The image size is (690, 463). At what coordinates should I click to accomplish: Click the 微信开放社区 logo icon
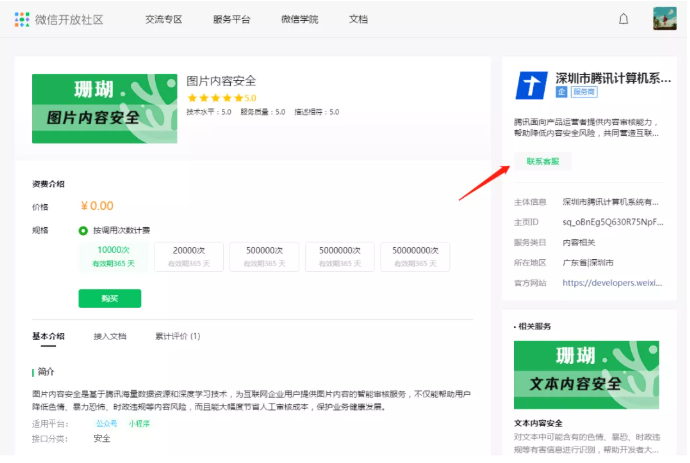point(22,19)
